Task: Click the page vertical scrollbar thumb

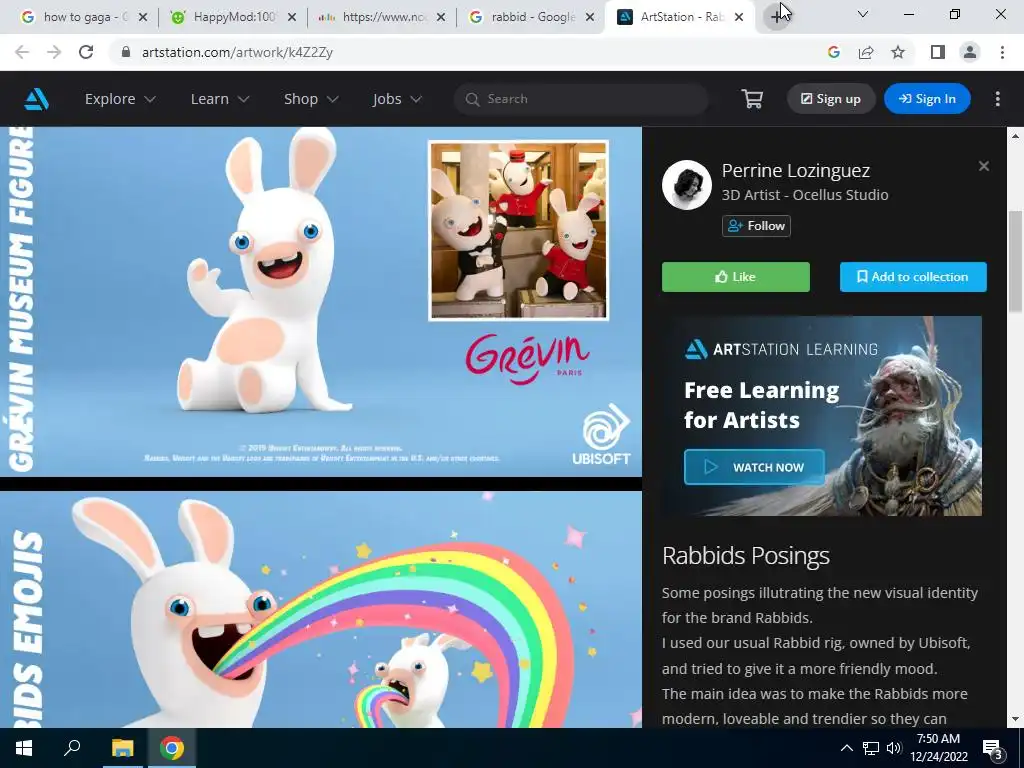Action: pos(1016,262)
